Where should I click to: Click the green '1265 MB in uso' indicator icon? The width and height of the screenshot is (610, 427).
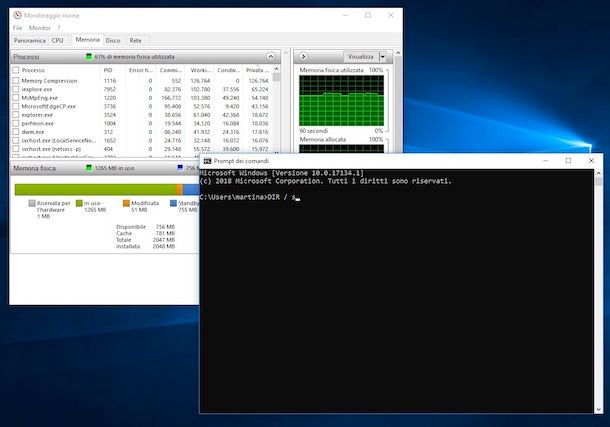tap(89, 168)
